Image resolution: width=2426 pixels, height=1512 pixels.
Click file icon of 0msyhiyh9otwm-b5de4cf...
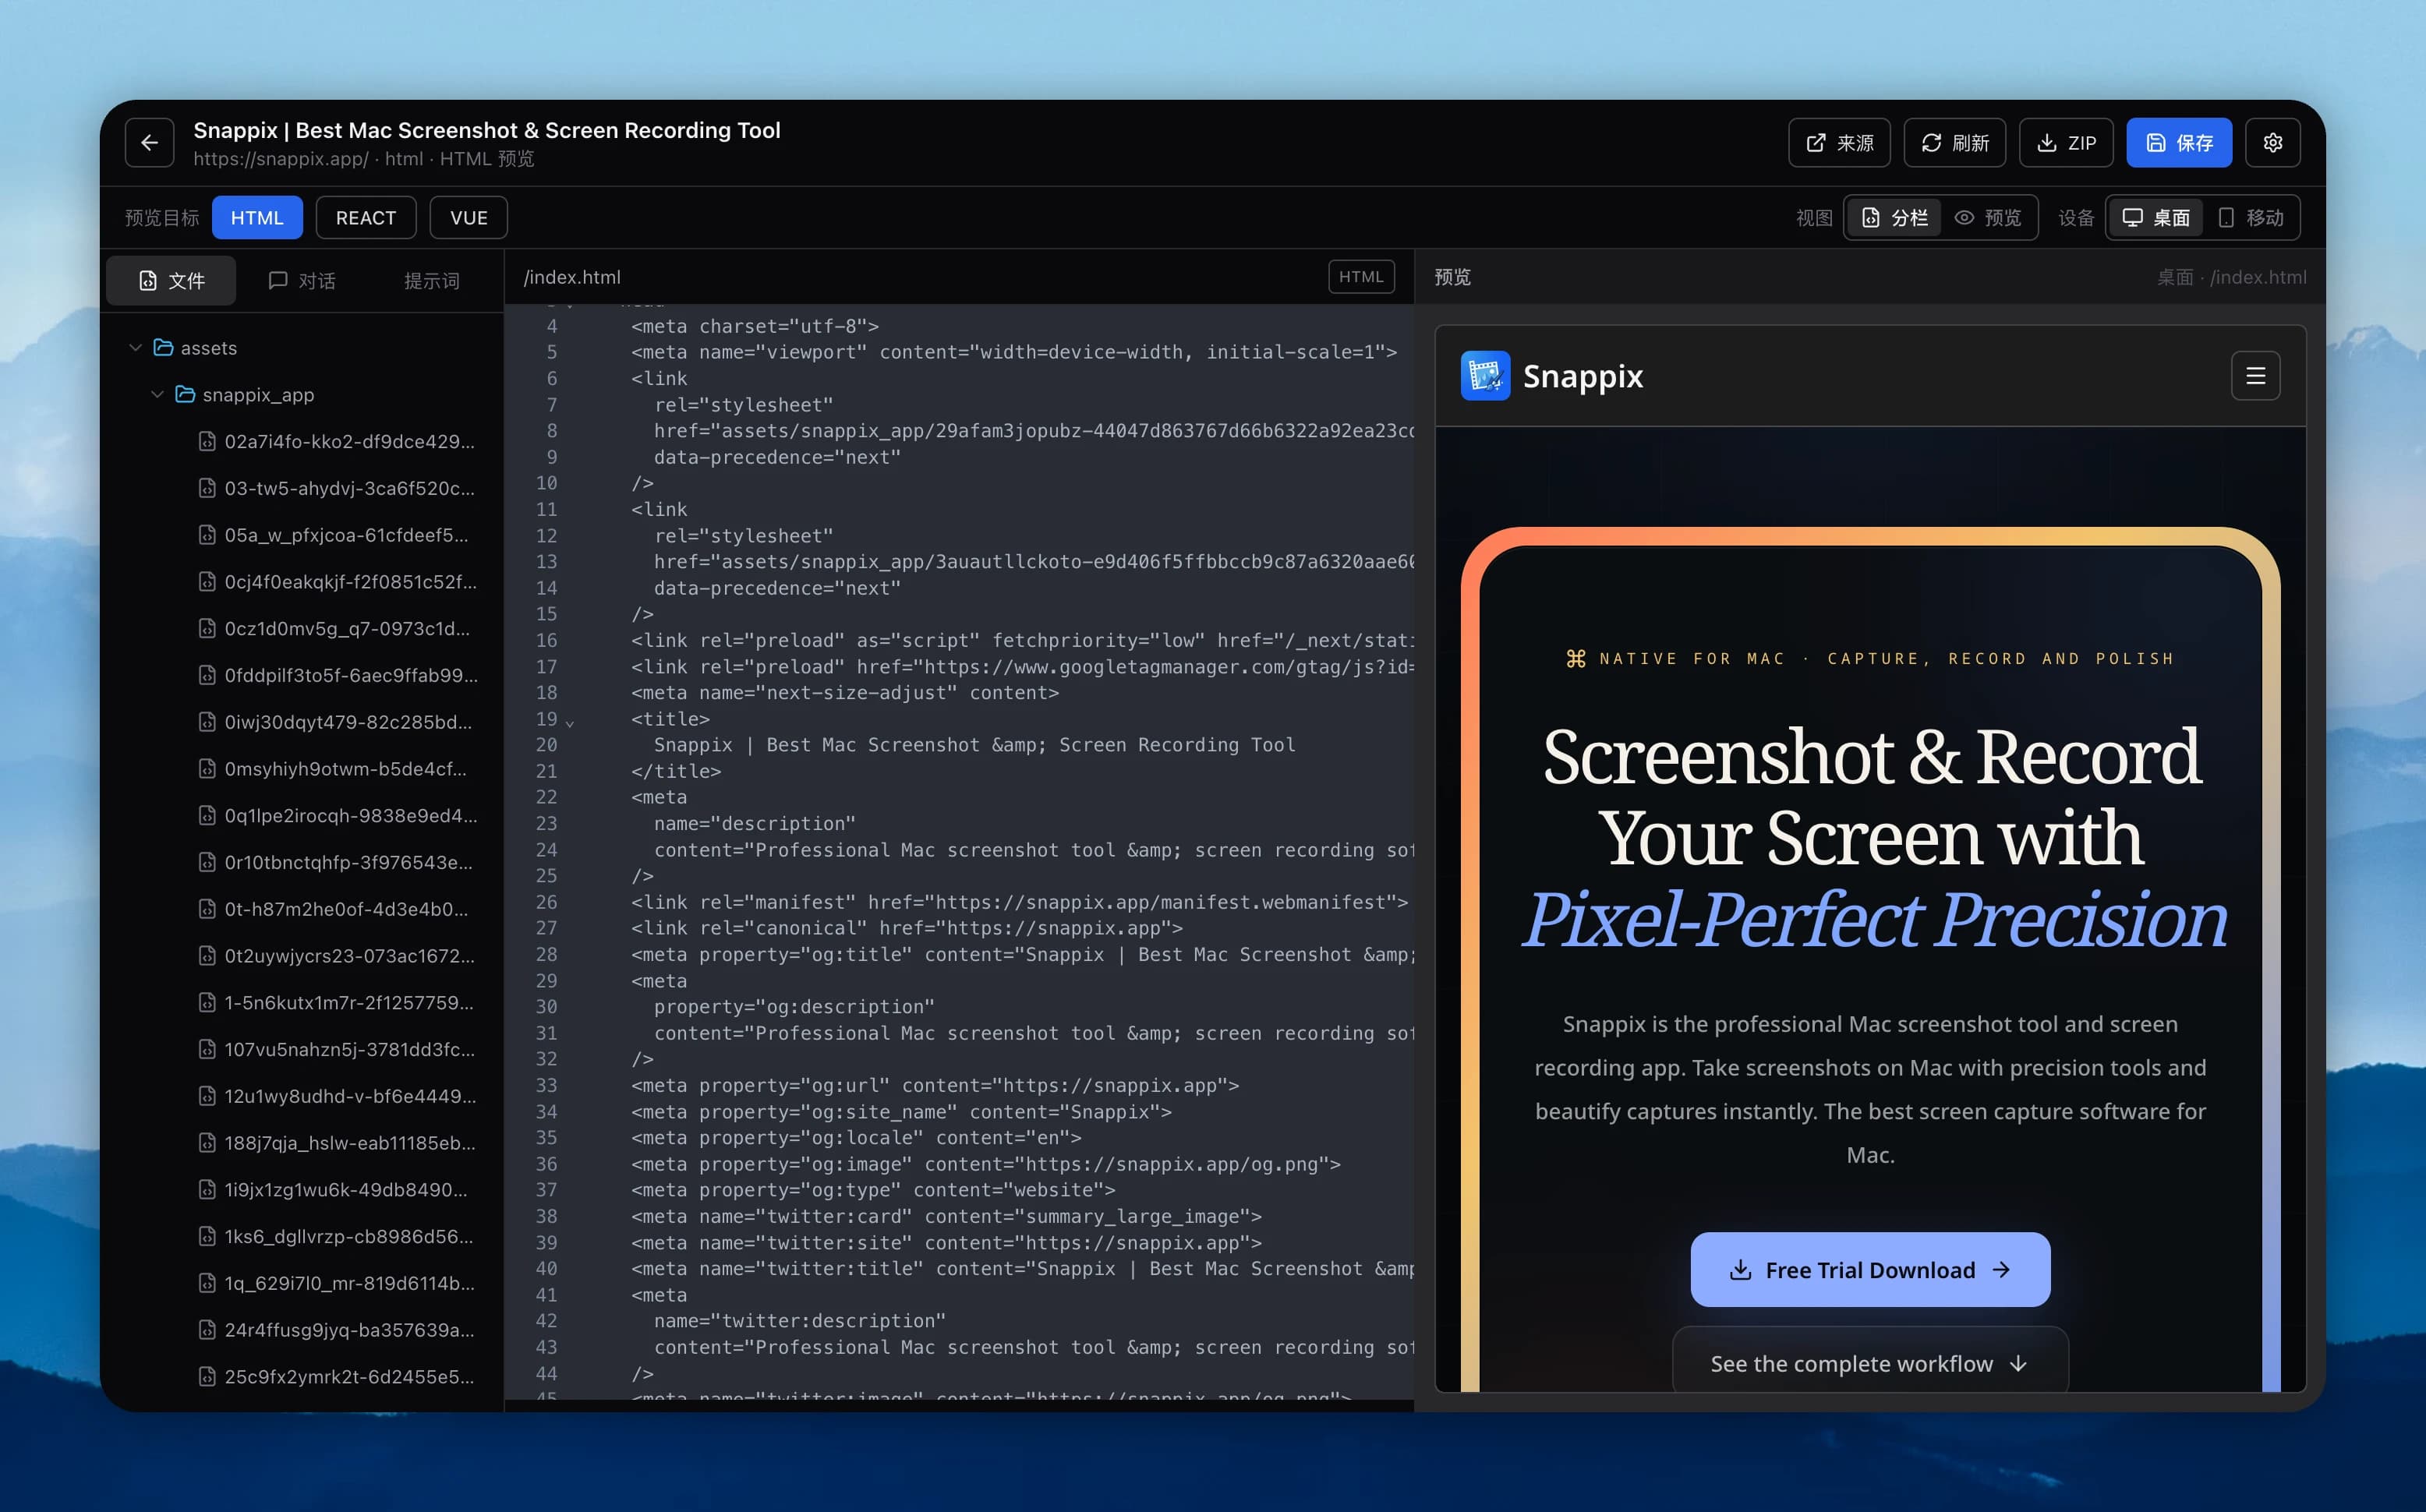(206, 768)
